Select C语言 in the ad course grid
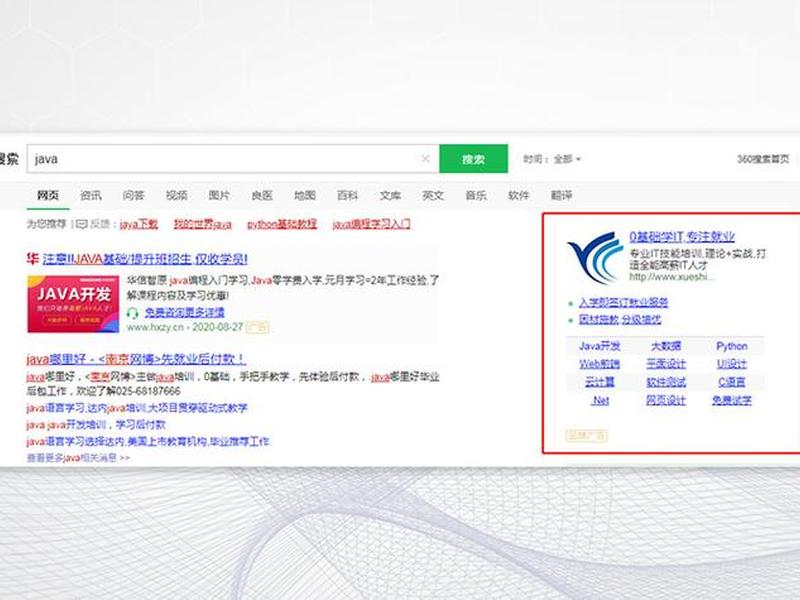Screen dimensions: 800x600 (732, 382)
